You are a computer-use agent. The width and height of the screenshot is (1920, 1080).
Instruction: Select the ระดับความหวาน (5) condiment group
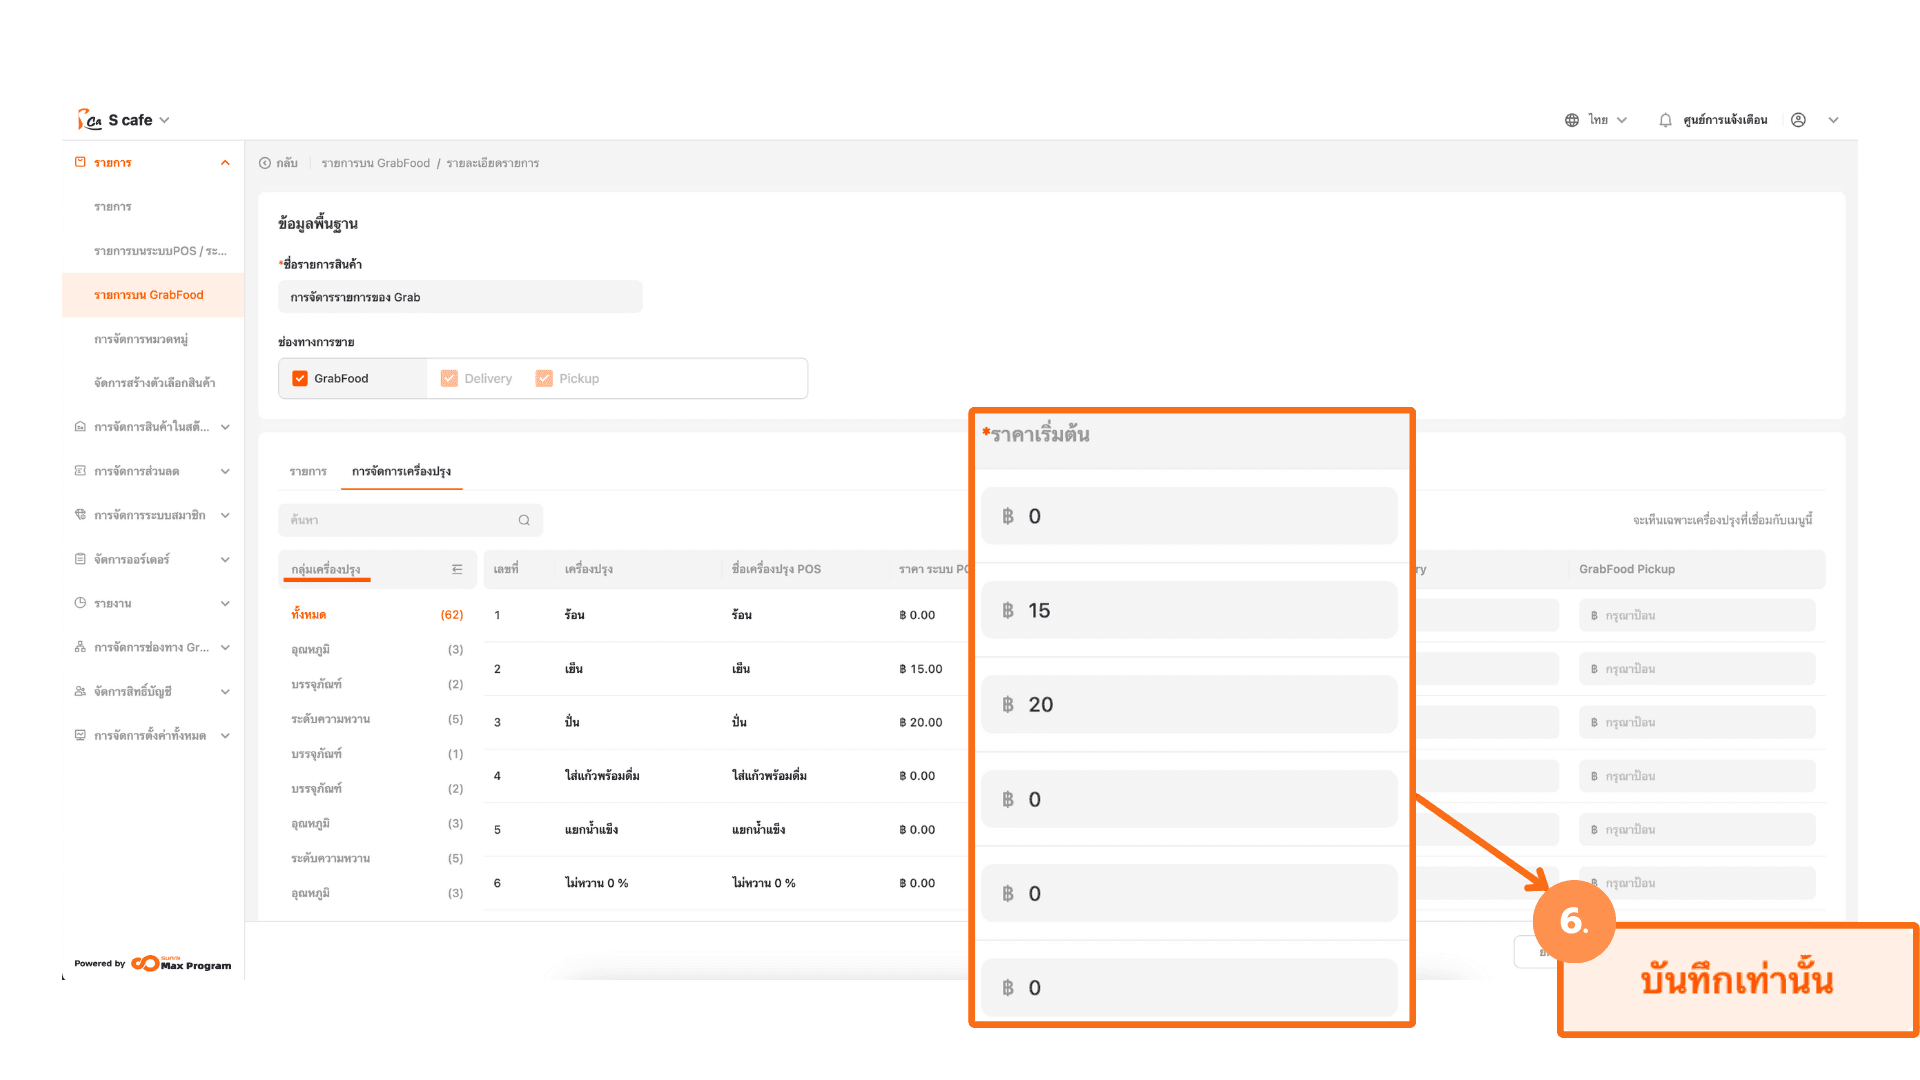click(x=331, y=719)
